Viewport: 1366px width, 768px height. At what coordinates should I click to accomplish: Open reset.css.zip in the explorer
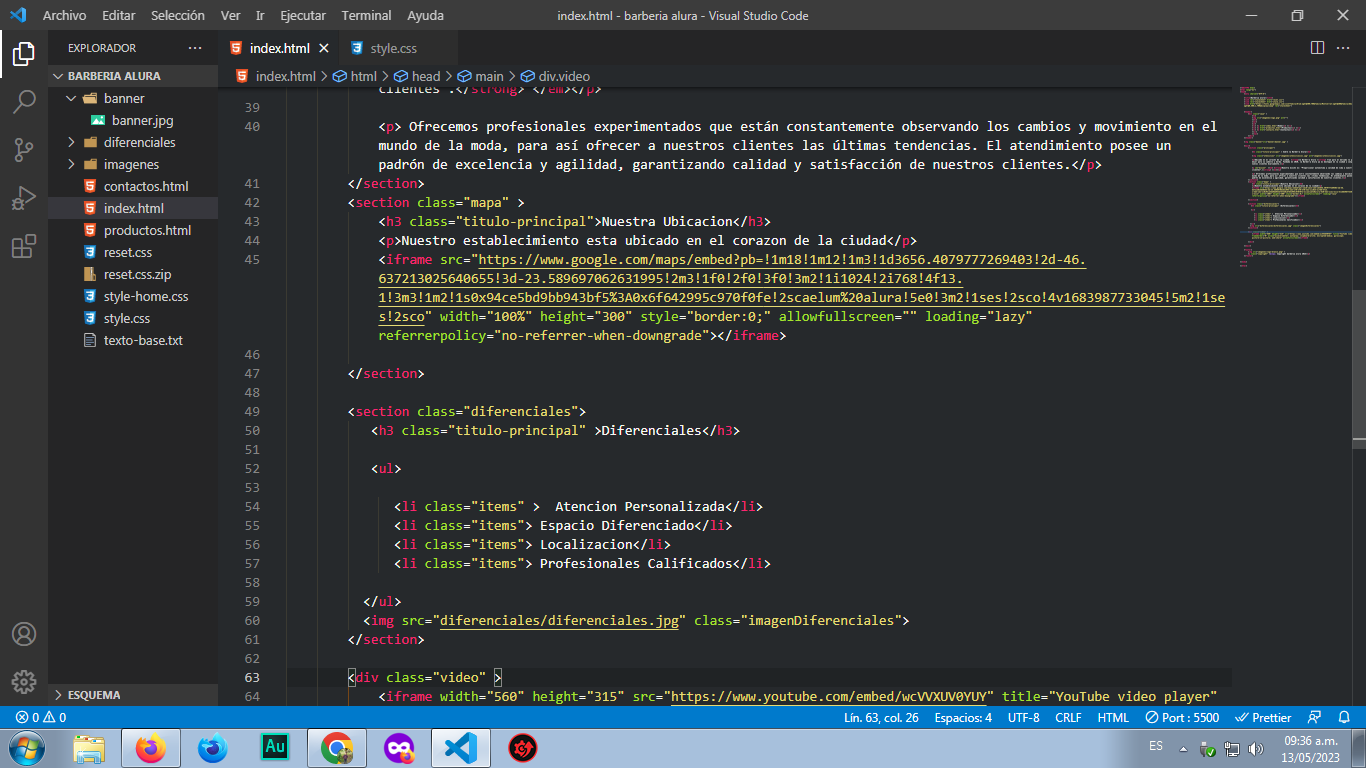(133, 274)
